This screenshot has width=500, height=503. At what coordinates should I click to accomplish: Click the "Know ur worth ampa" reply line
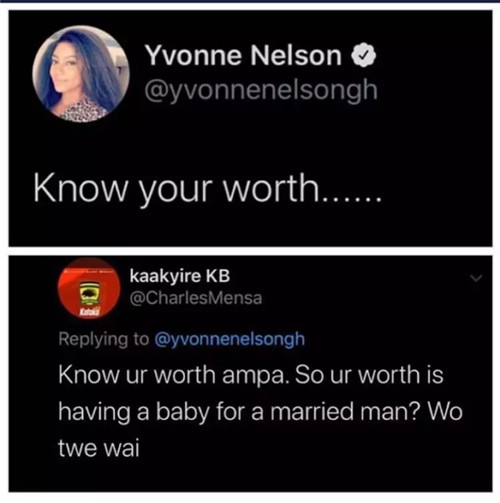172,375
